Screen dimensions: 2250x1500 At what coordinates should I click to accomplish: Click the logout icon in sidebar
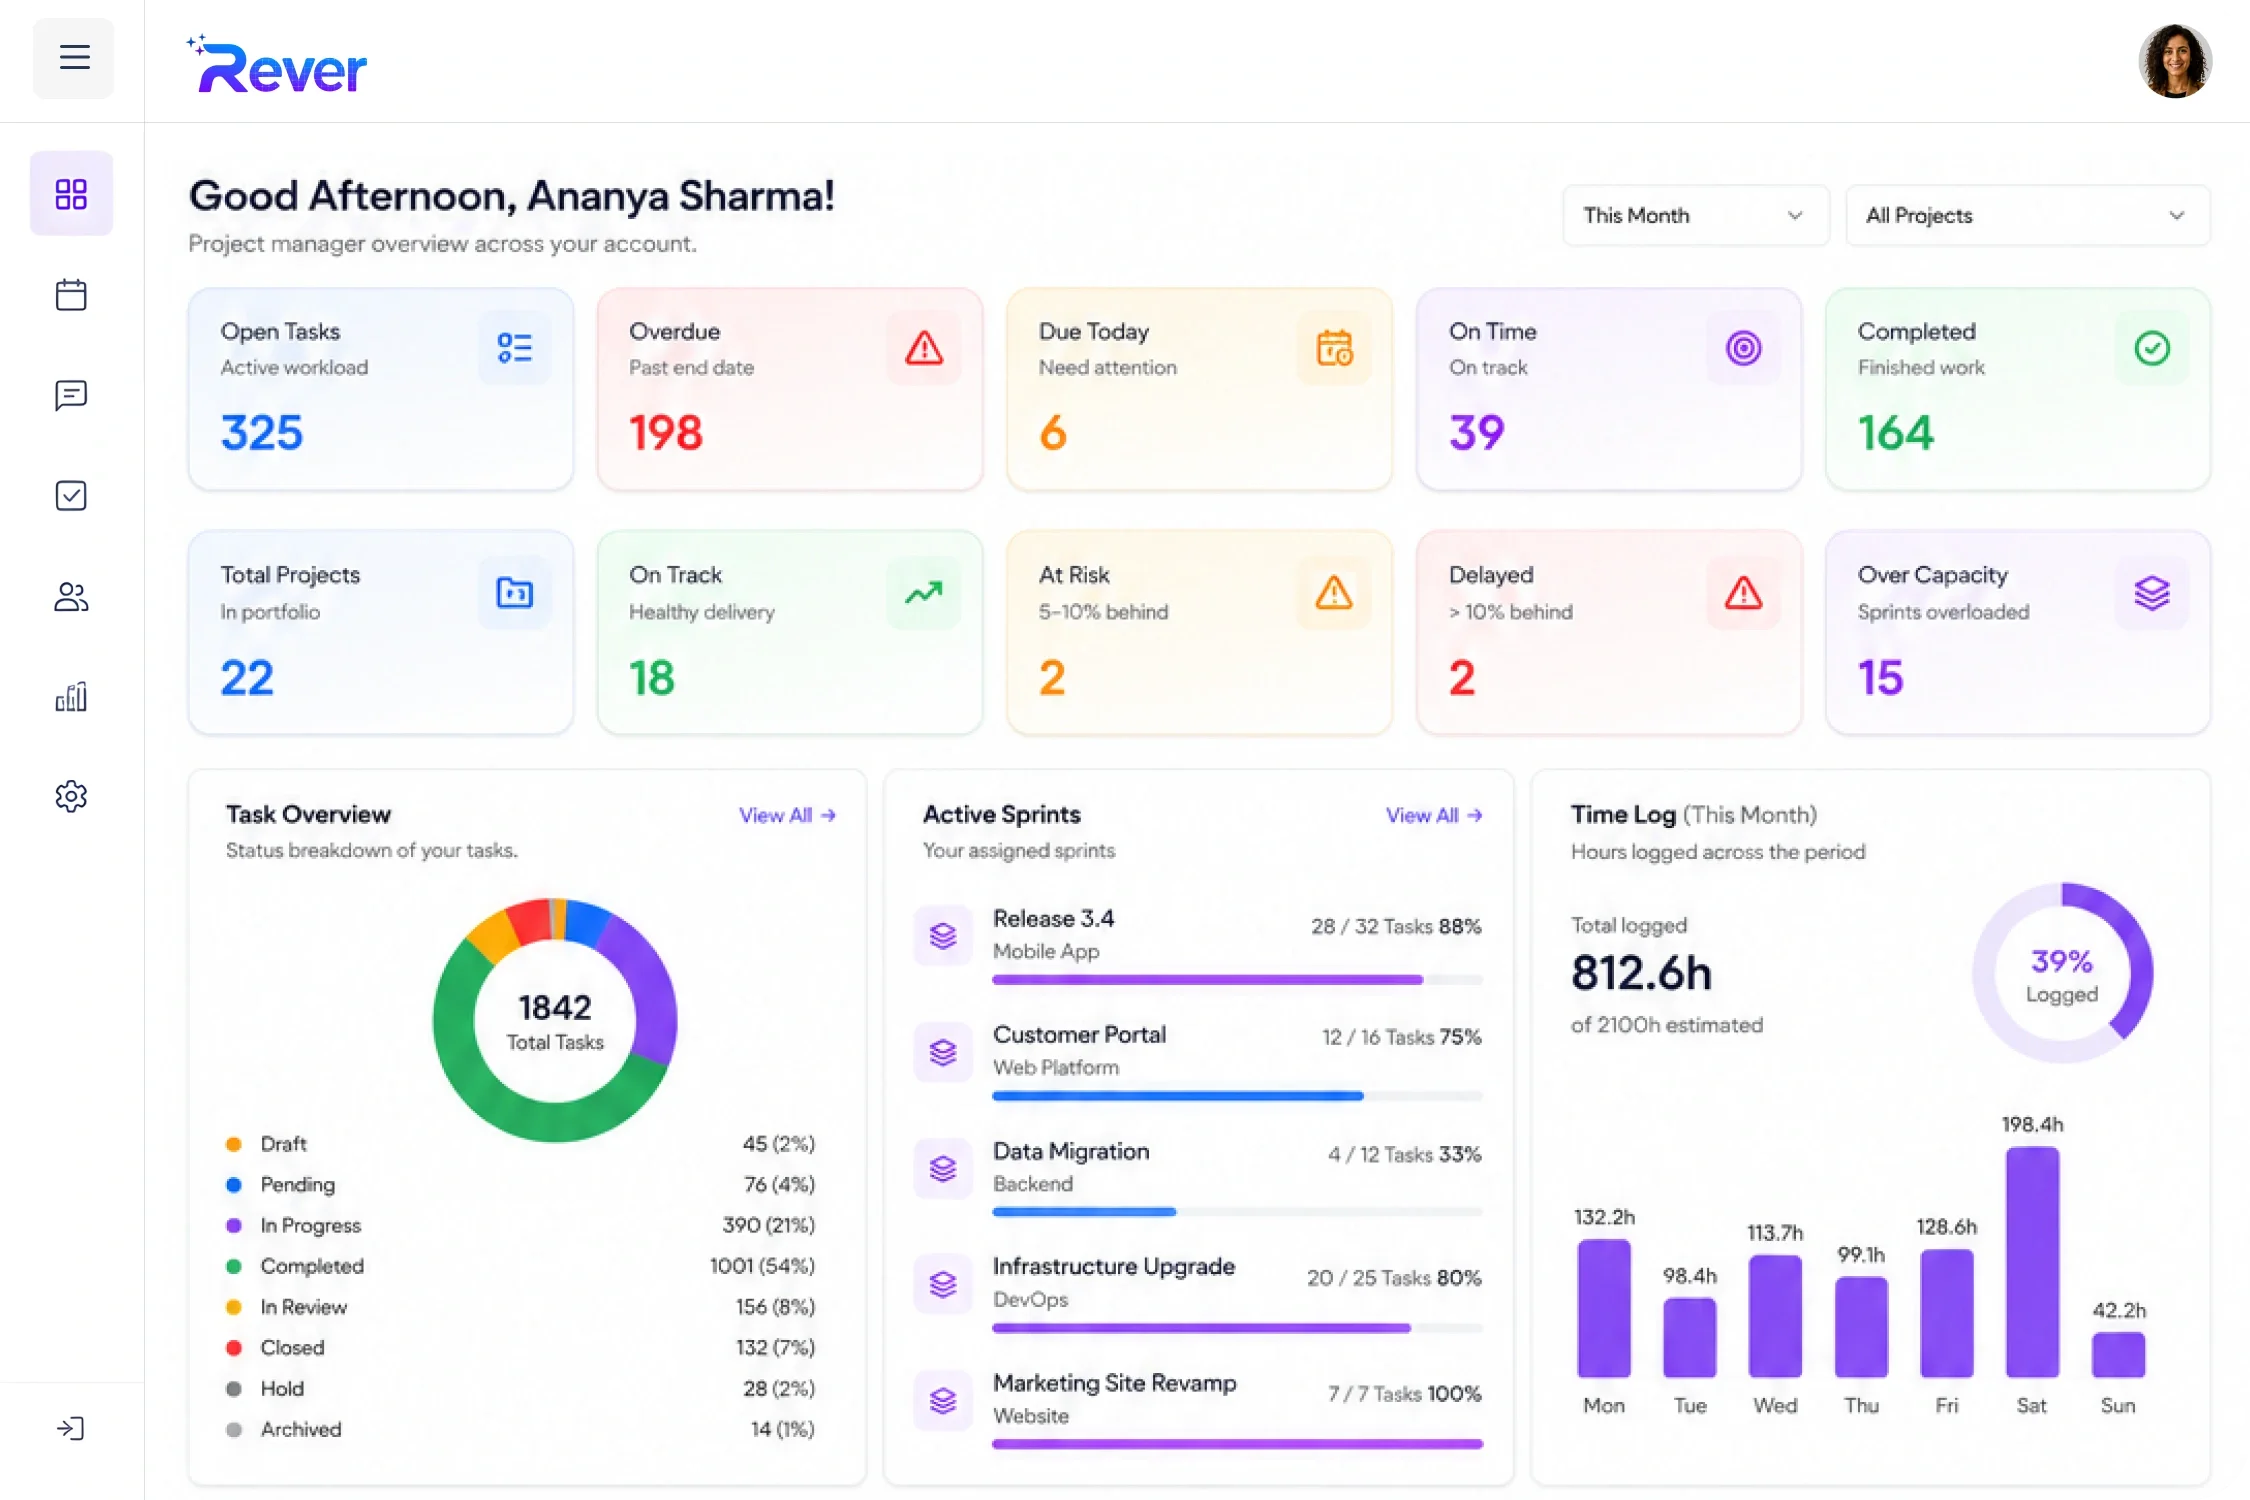(x=70, y=1428)
